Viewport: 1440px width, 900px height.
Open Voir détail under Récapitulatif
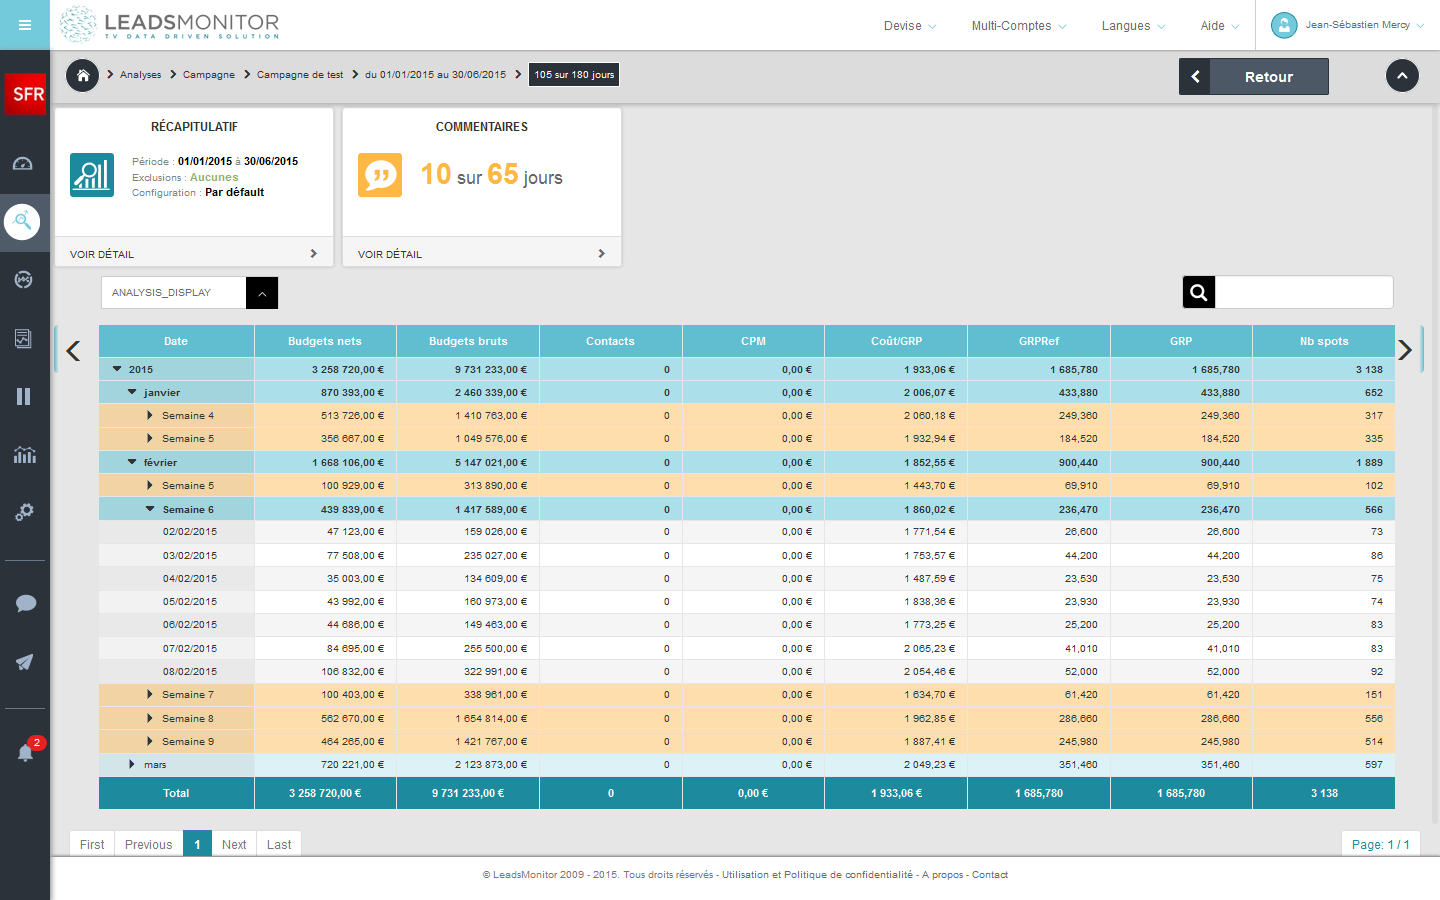pos(194,254)
